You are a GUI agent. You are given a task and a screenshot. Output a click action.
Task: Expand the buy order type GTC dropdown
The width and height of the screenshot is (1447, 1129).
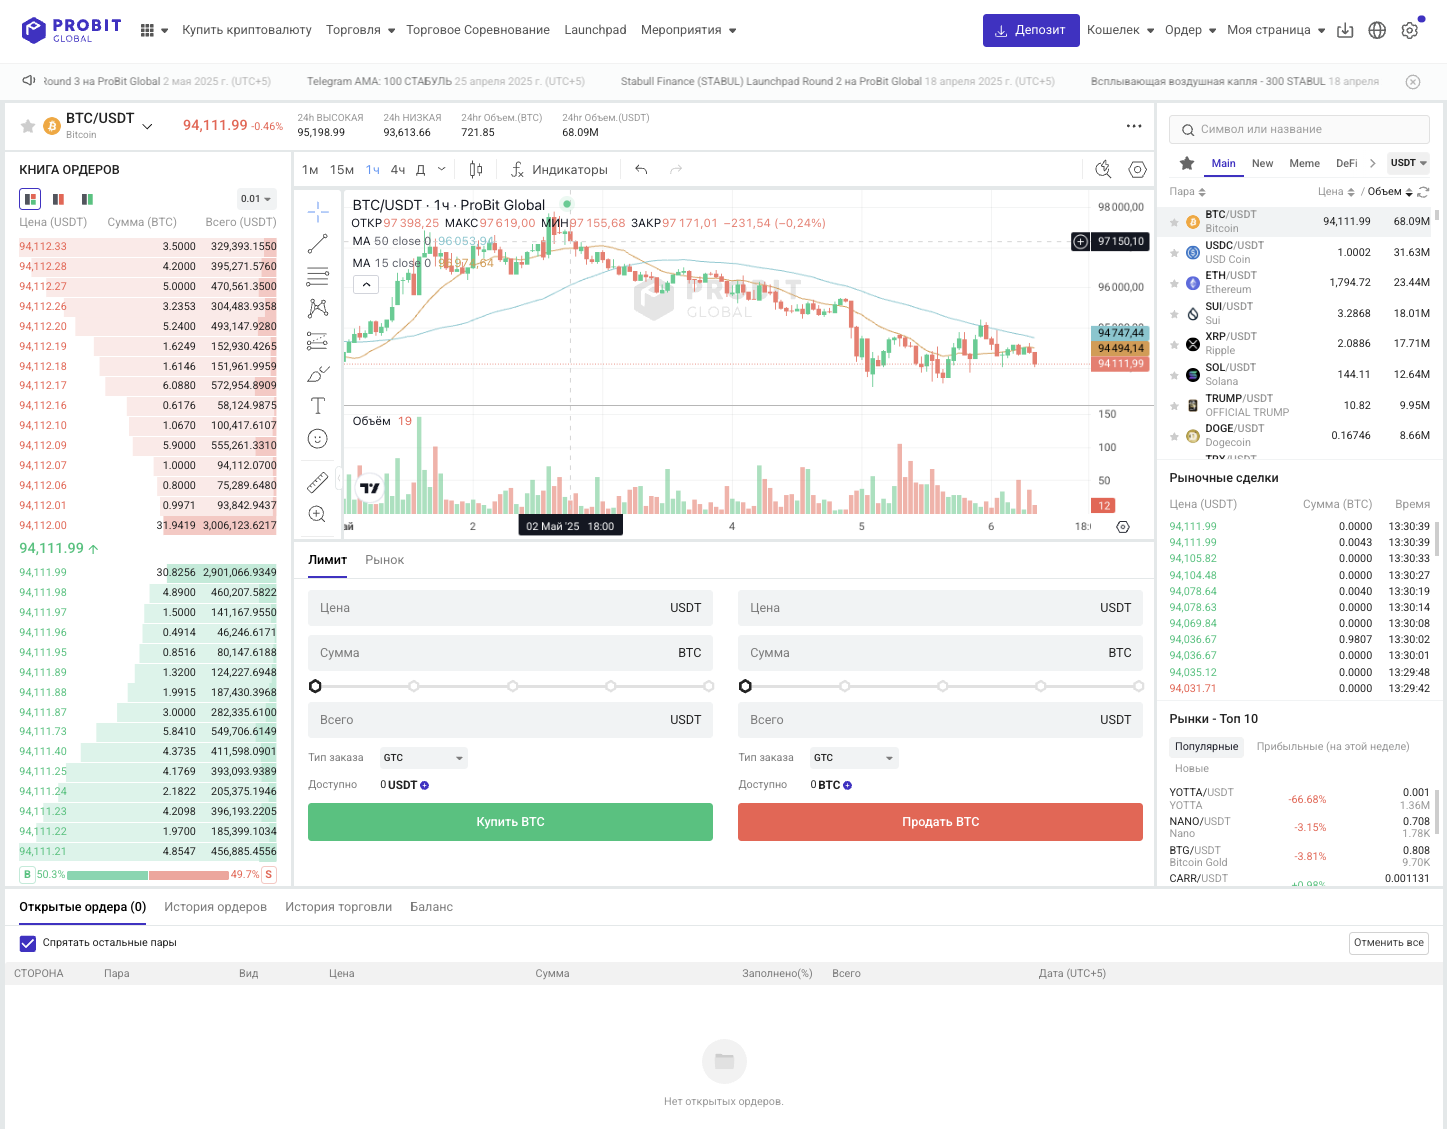click(423, 758)
